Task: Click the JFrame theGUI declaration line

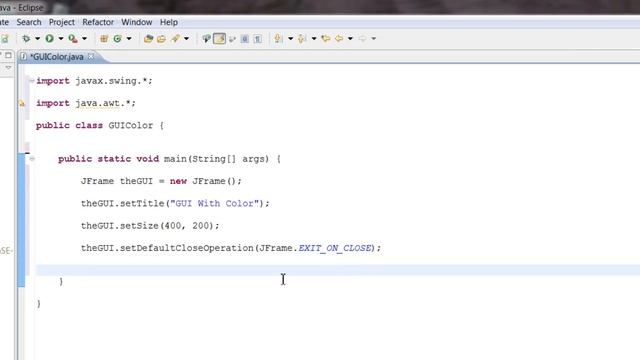Action: pyautogui.click(x=161, y=181)
